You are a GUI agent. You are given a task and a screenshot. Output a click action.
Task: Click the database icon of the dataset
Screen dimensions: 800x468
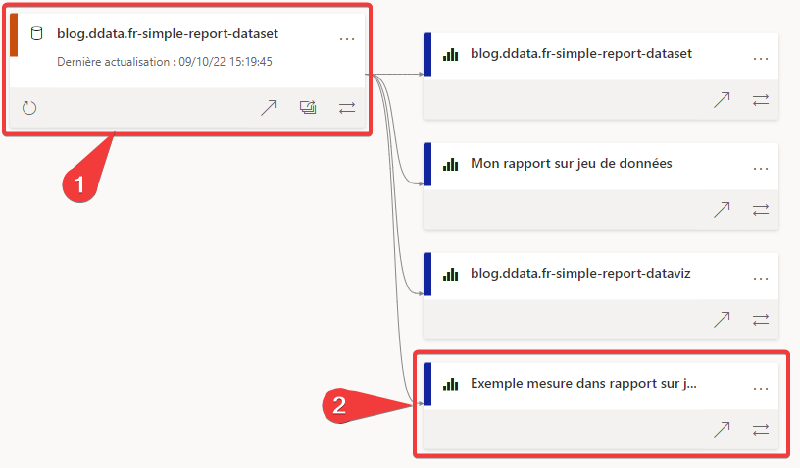click(37, 34)
